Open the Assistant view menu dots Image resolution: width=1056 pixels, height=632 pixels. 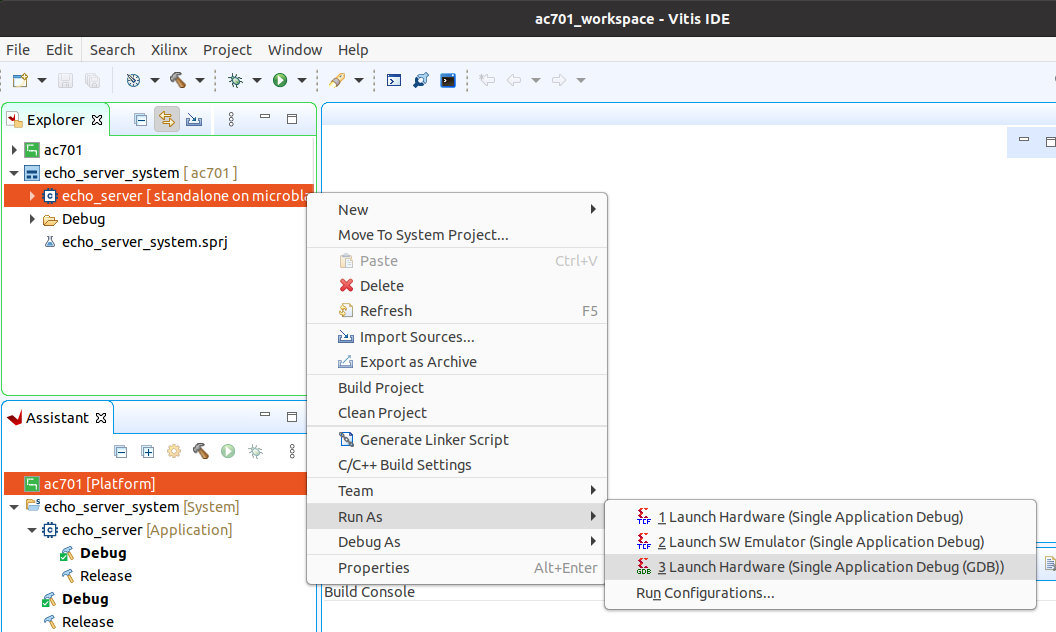(292, 451)
